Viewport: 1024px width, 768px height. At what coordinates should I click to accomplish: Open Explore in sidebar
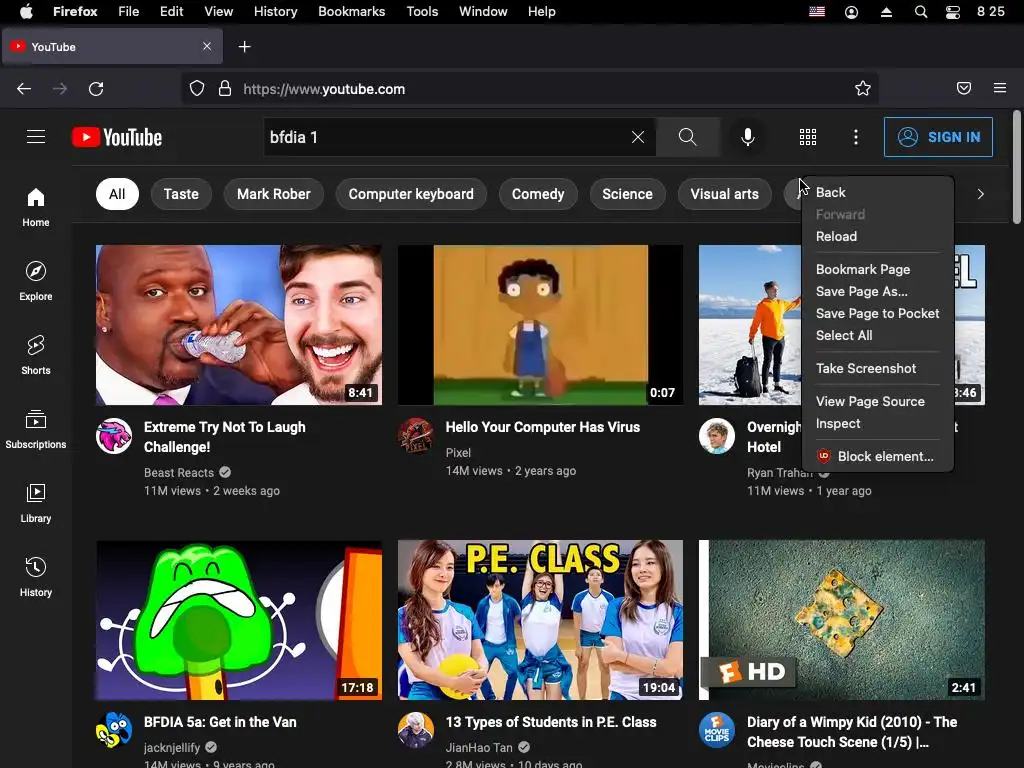click(36, 281)
